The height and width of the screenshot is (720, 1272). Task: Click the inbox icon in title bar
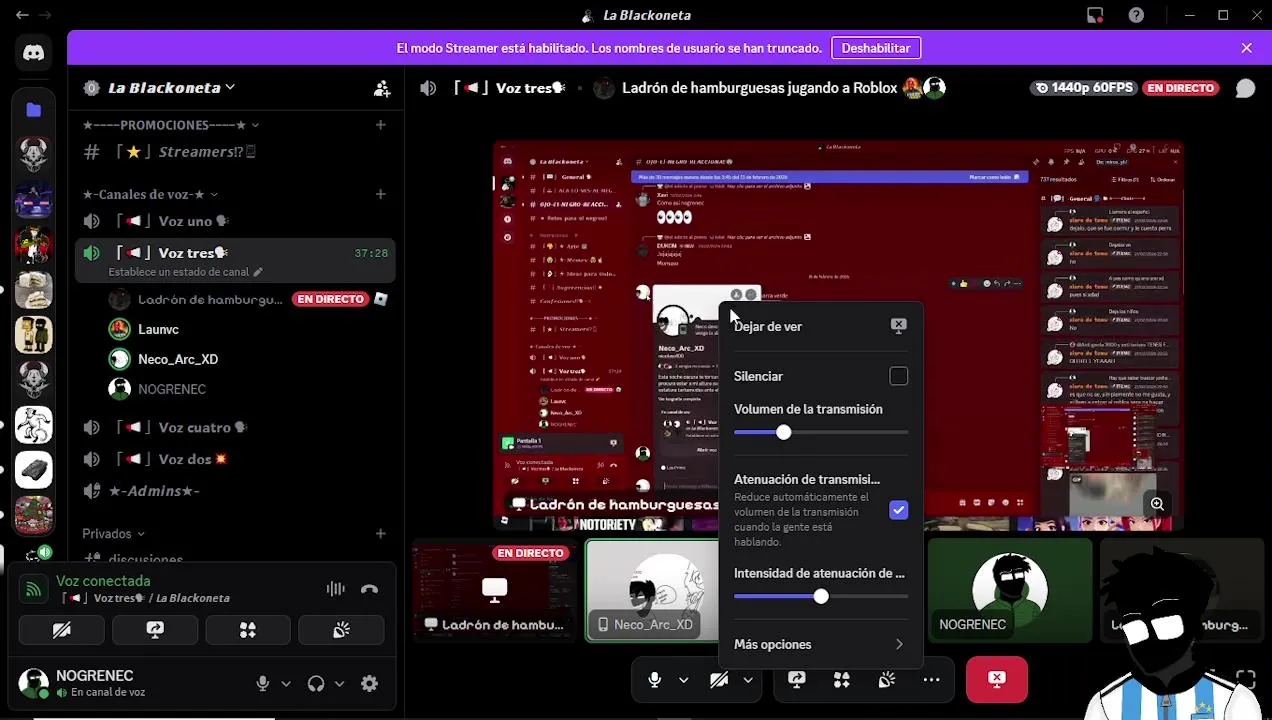(x=1095, y=15)
